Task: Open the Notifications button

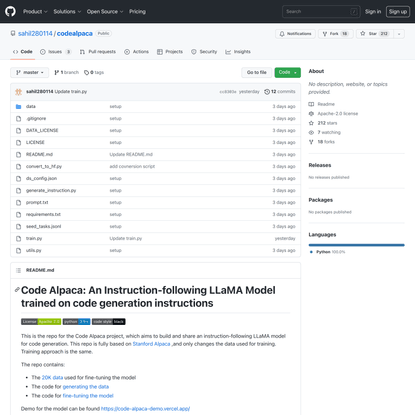Action: tap(295, 34)
